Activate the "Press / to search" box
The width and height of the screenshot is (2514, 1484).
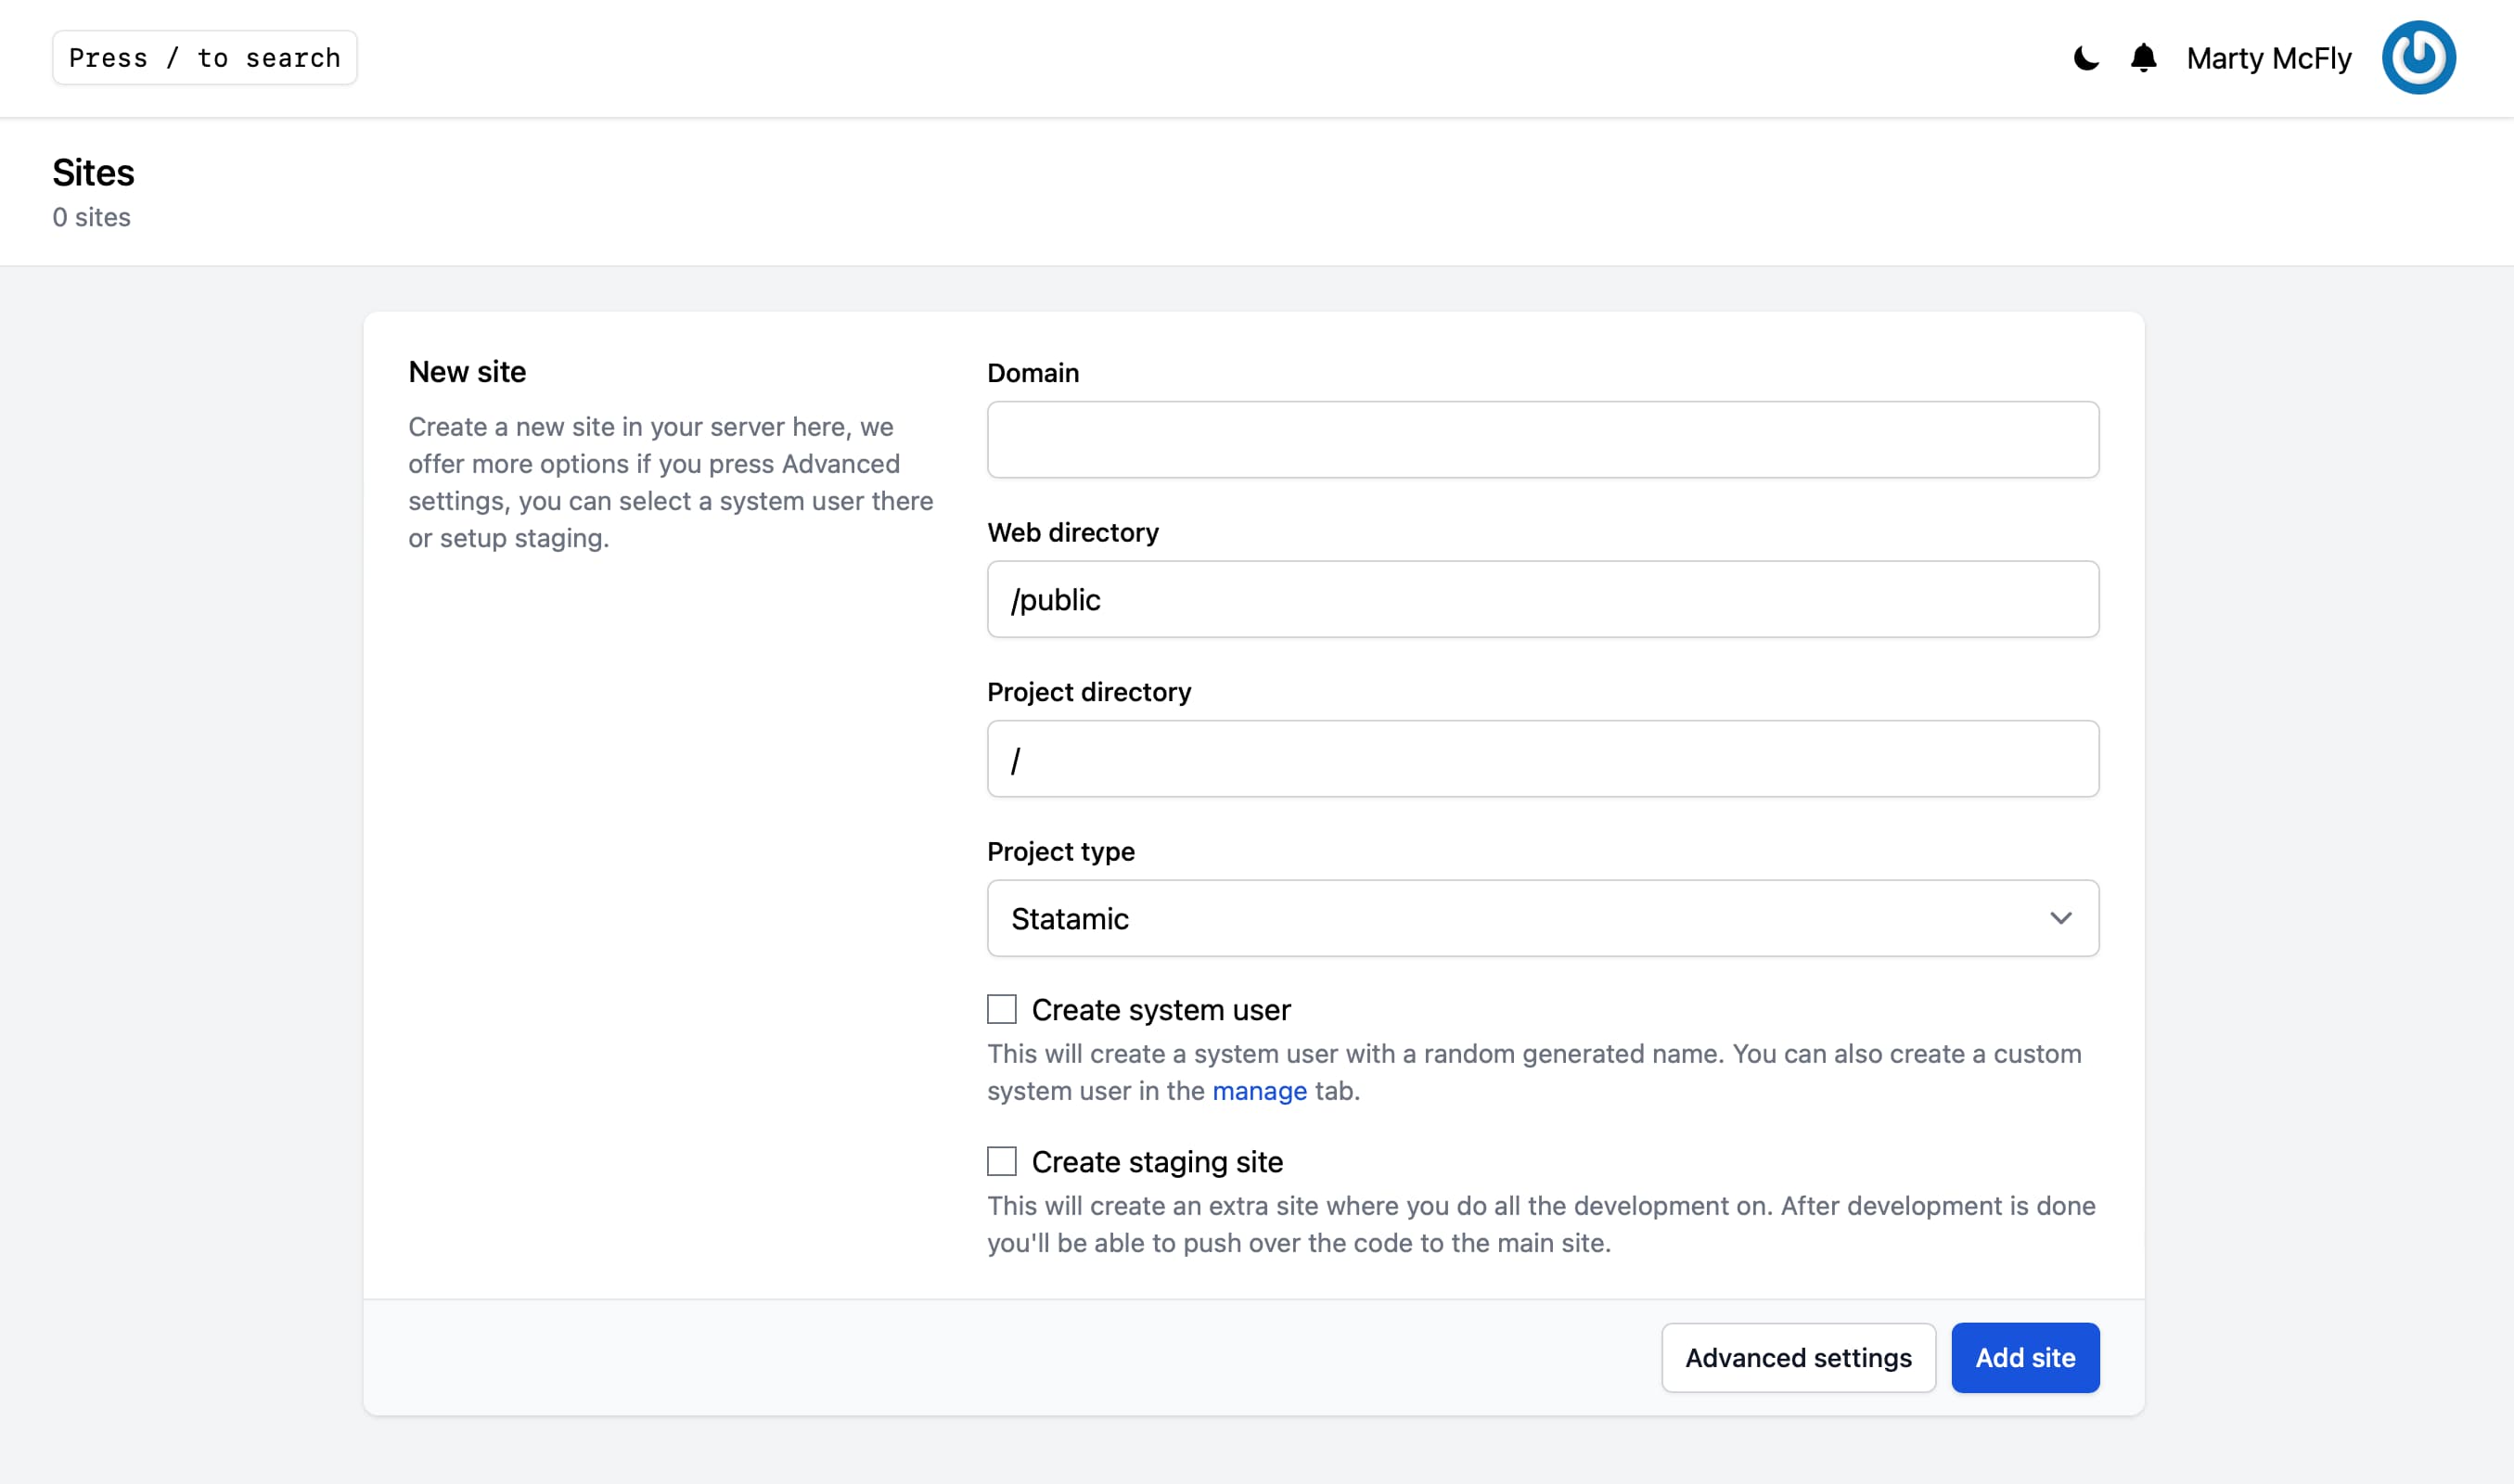pyautogui.click(x=205, y=57)
